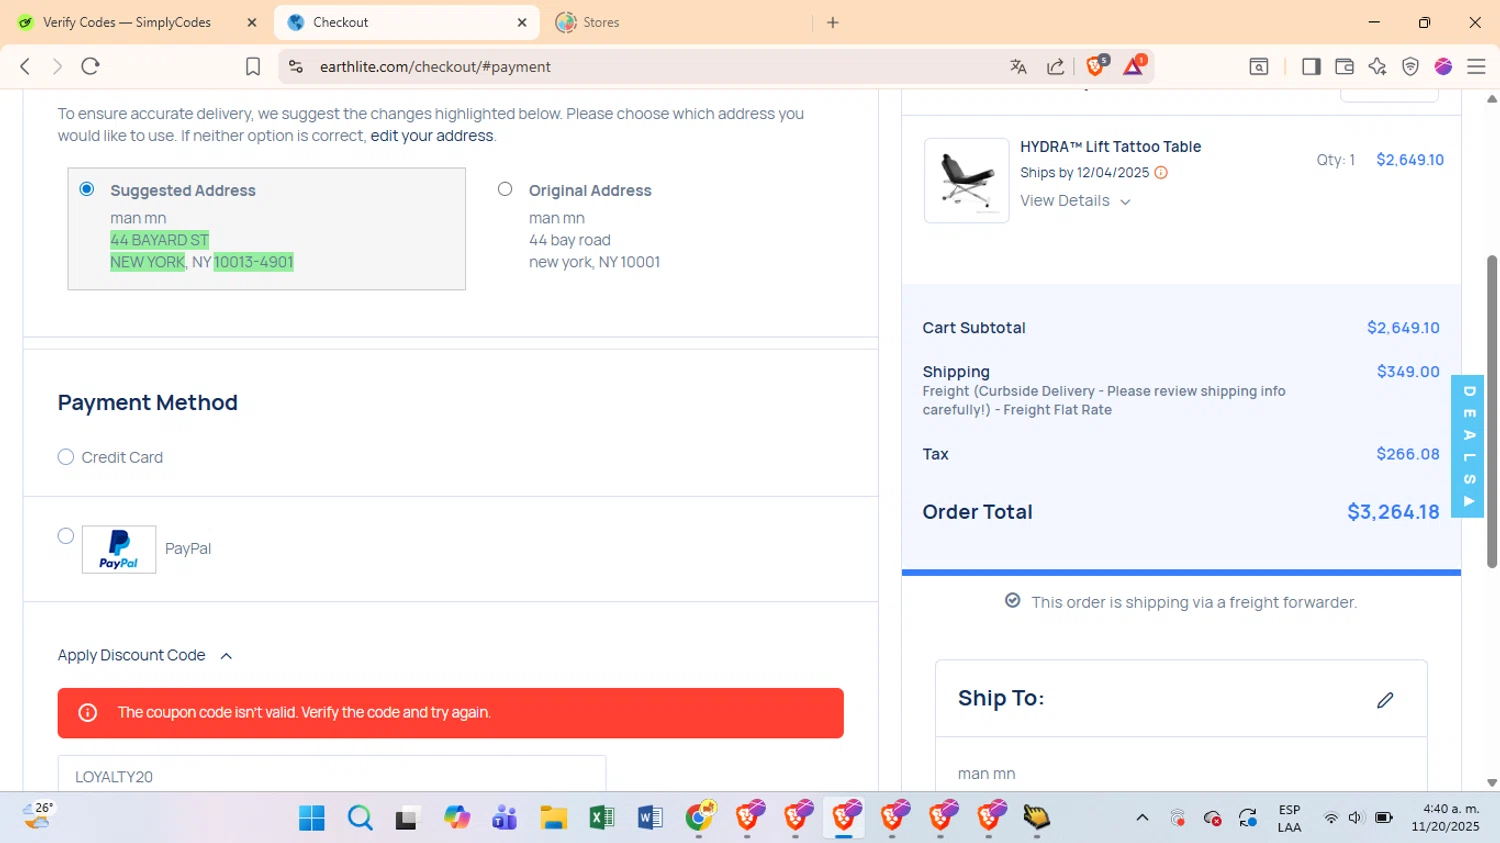The width and height of the screenshot is (1500, 843).
Task: Open Excel from taskbar
Action: tap(602, 818)
